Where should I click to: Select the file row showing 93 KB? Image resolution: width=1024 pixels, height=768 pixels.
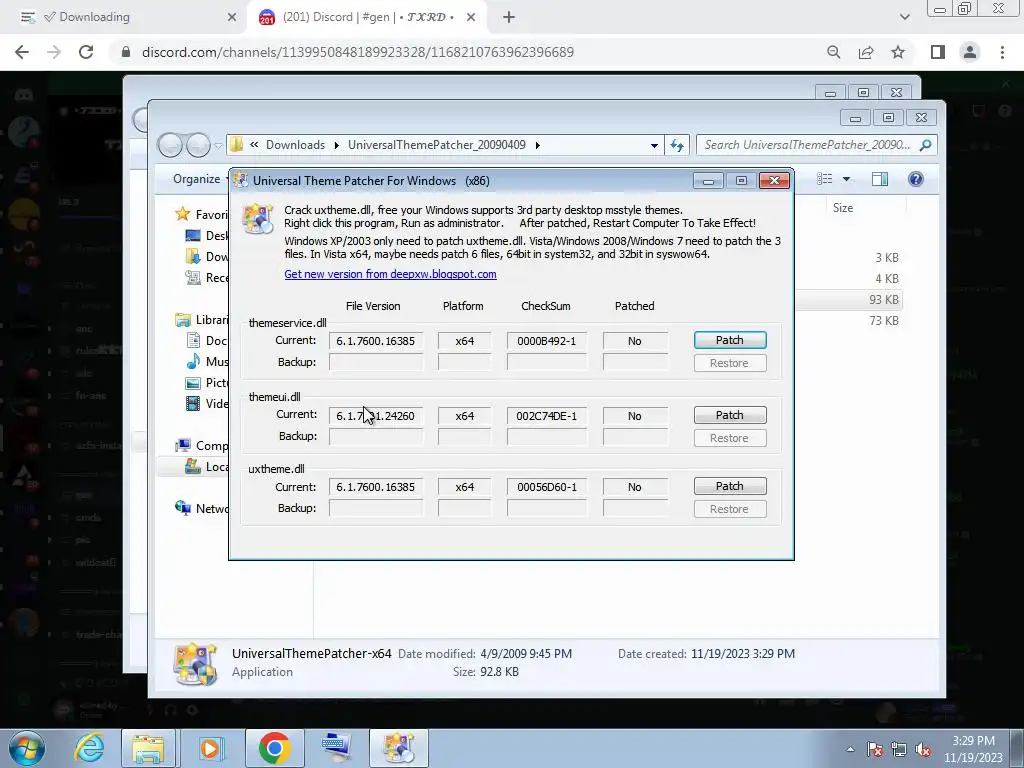(x=849, y=300)
